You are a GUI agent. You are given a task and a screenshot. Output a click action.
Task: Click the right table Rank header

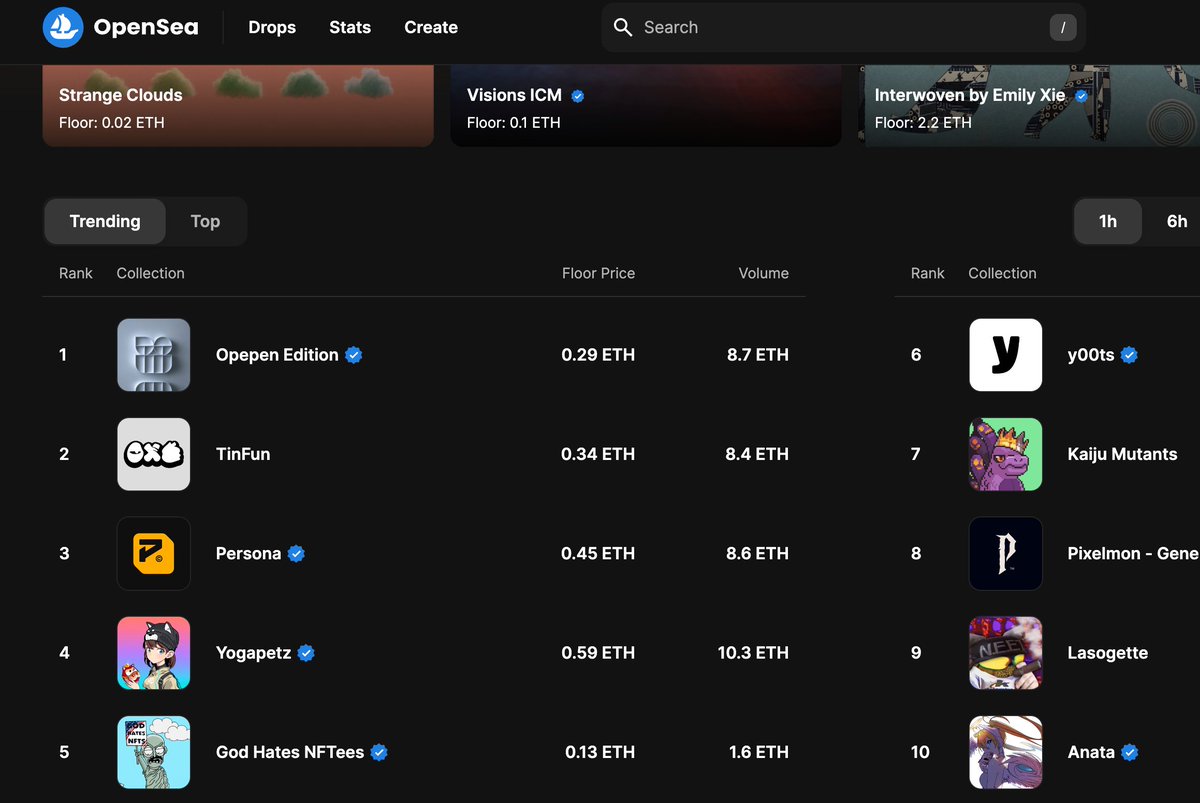pos(928,273)
